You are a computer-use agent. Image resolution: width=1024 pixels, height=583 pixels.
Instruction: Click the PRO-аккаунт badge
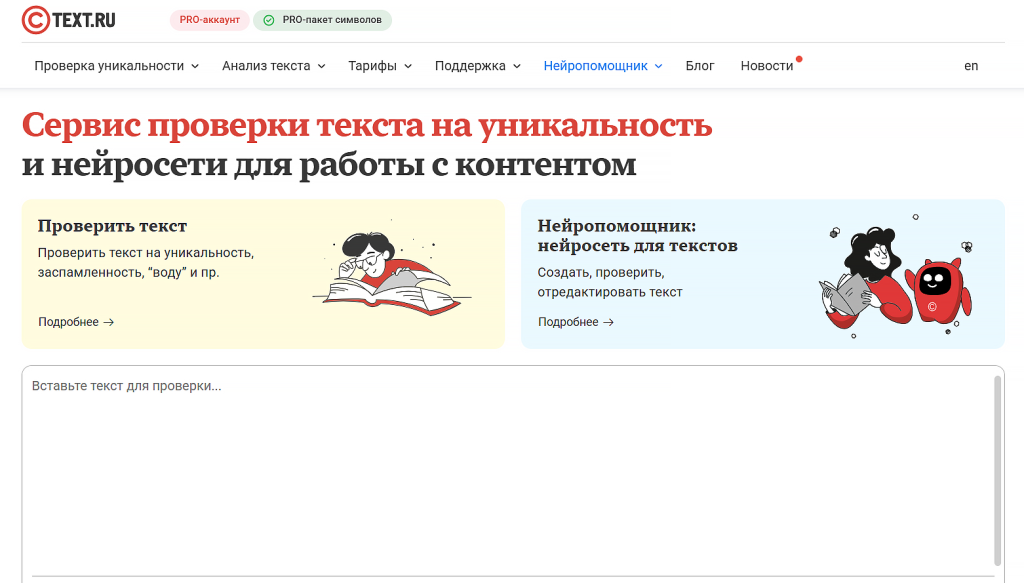point(208,20)
